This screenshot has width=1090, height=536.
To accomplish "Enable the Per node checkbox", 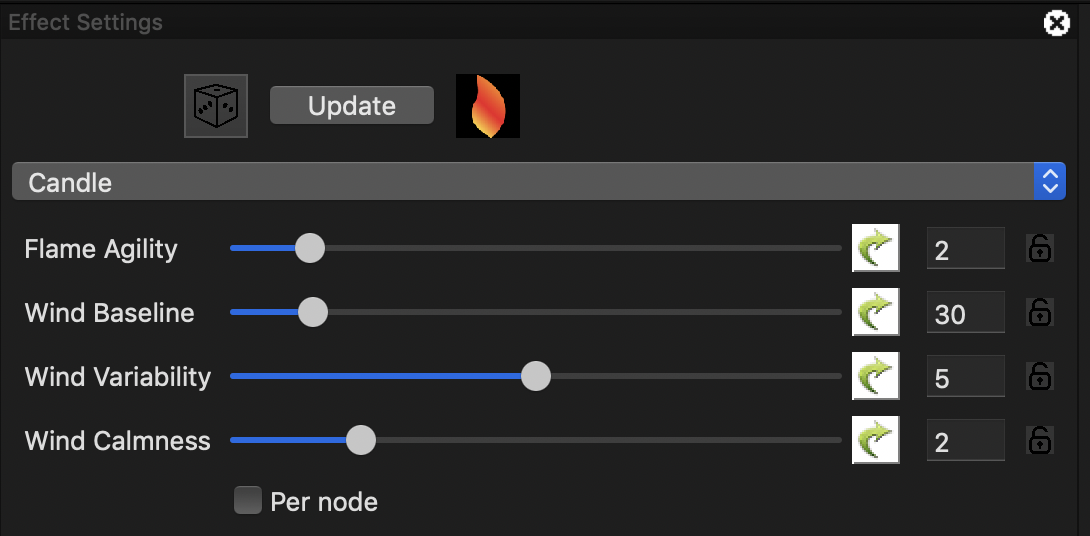I will point(247,500).
